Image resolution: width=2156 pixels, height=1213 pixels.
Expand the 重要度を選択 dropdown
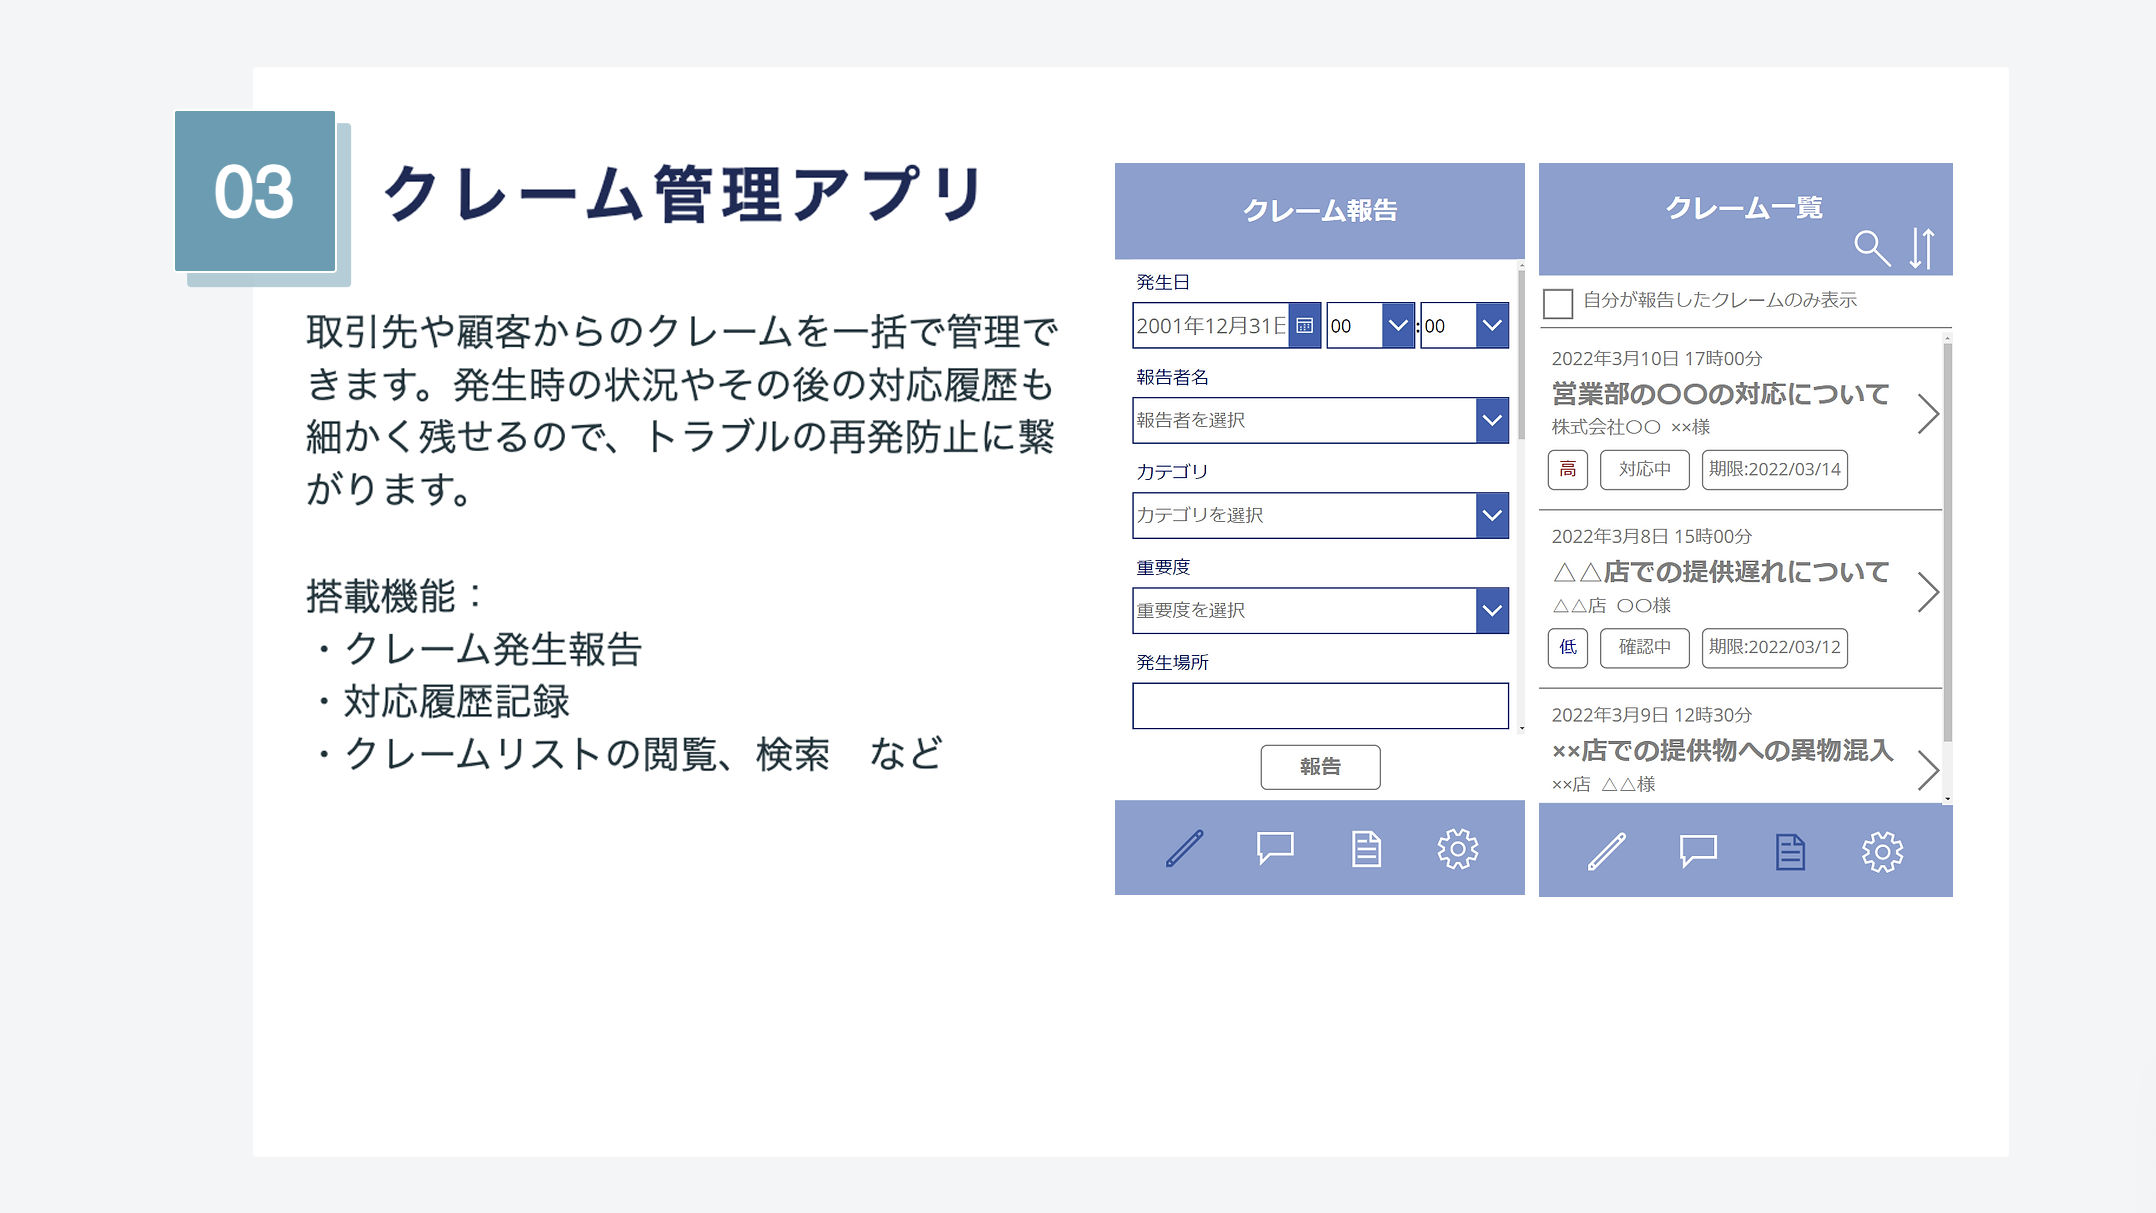tap(1492, 611)
